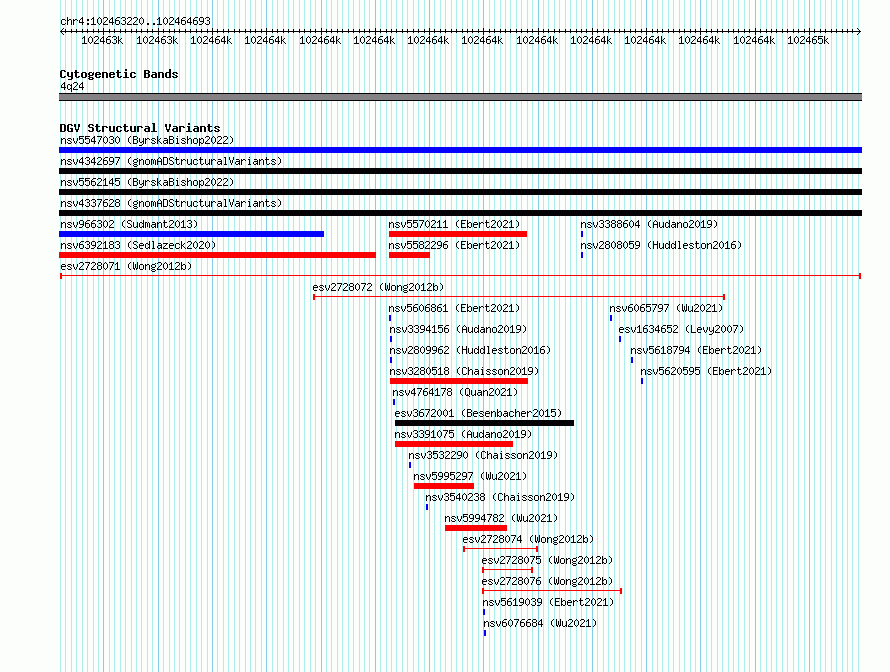Click the nsv5547030 (ByrskaBishop2022) variant label
The height and width of the screenshot is (672, 890).
tap(147, 140)
